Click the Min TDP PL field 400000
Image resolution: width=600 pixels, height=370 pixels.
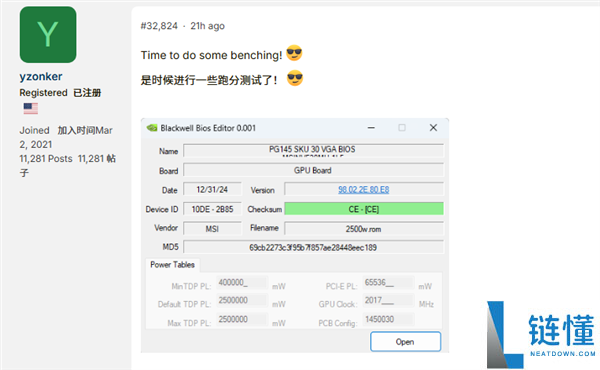(242, 282)
